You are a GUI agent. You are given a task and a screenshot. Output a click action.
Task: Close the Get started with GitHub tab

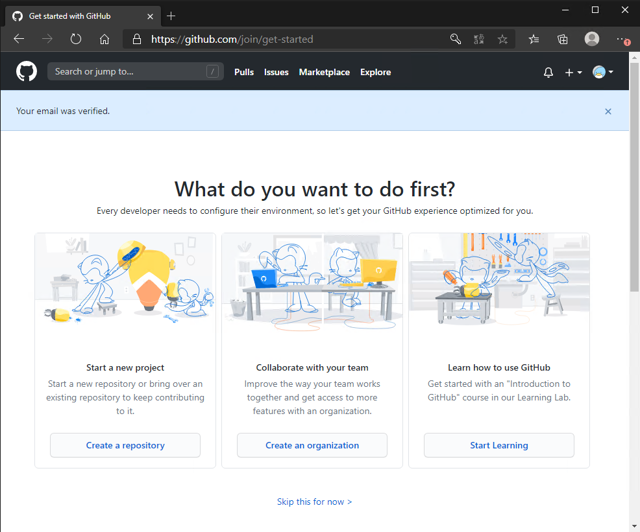pos(150,16)
